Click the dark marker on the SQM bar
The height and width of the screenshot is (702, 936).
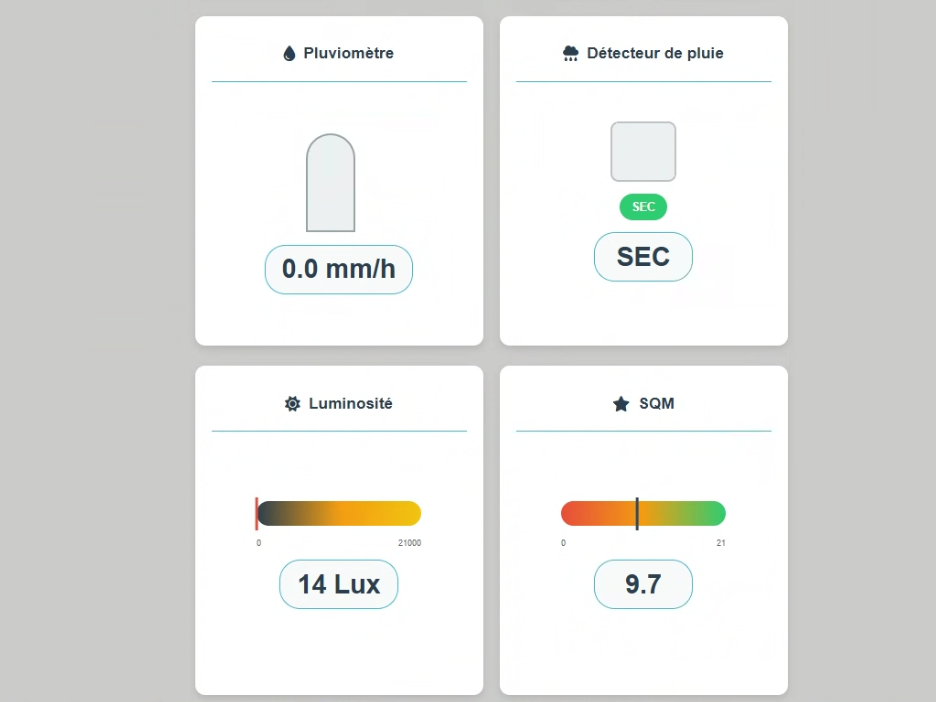point(637,513)
